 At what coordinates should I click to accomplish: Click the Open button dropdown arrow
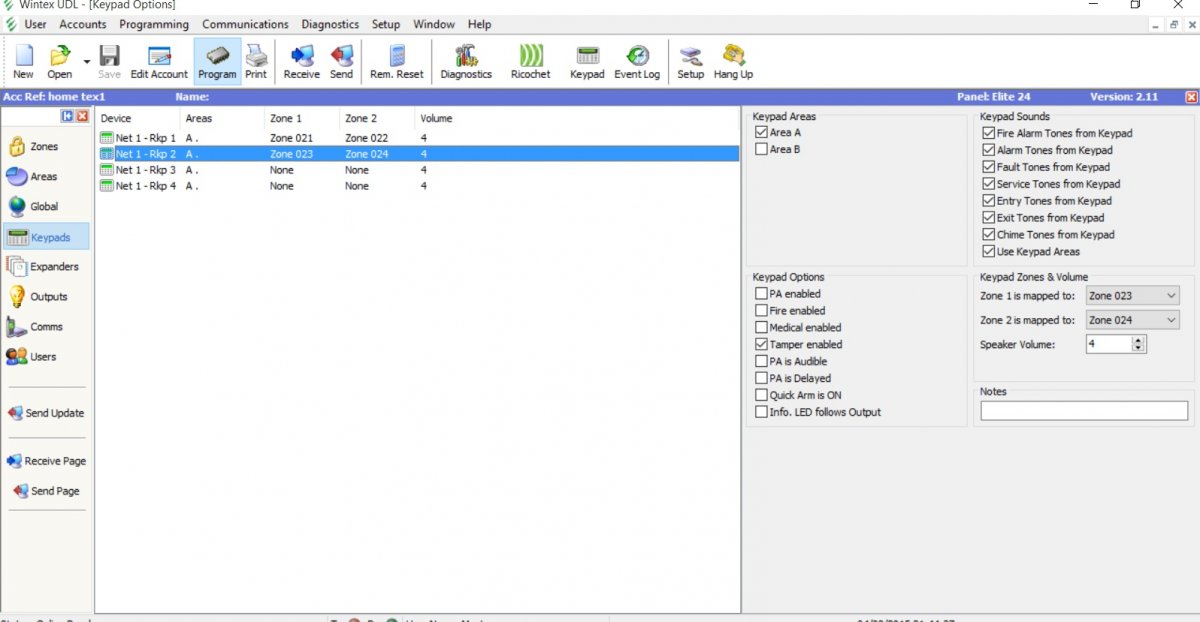87,62
